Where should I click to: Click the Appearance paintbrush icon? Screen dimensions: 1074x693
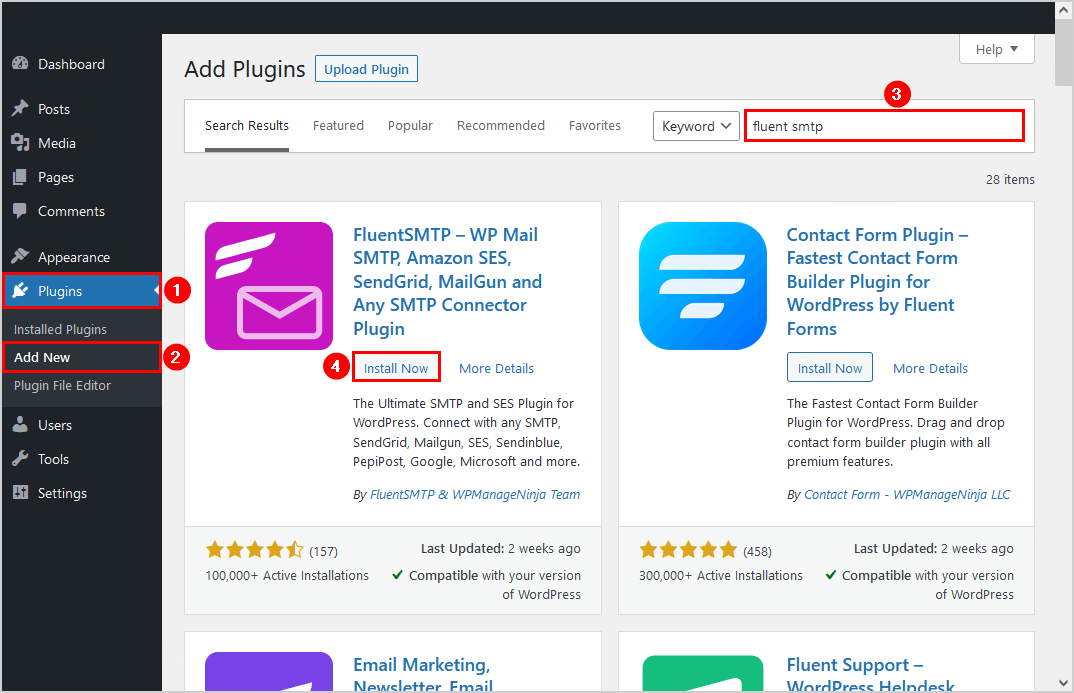pos(21,257)
